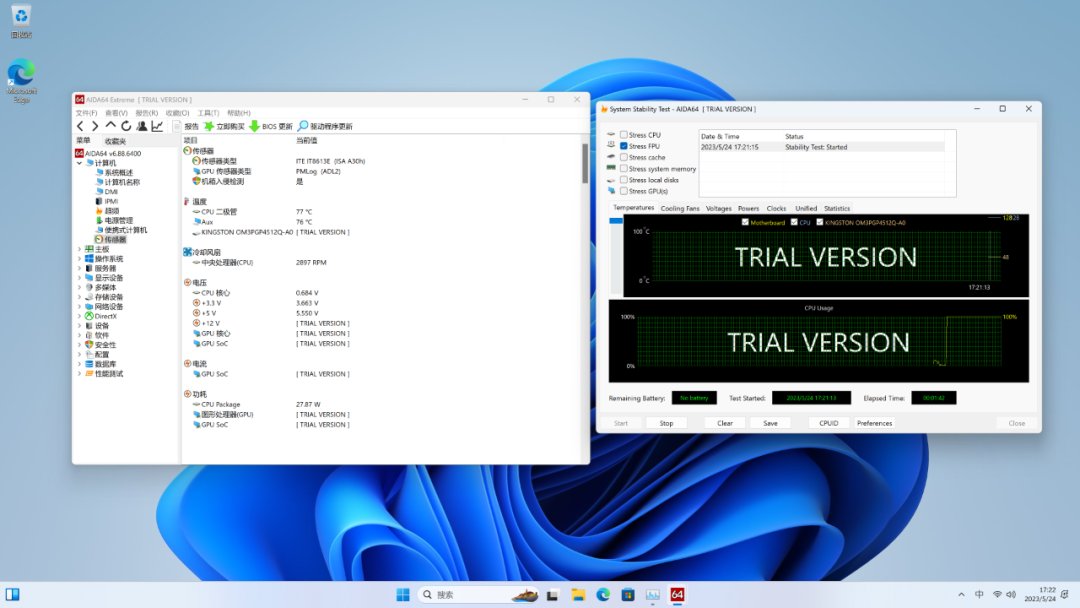Screen dimensions: 1080x608
Task: Click the forward arrow in AIDA64 toolbar
Action: [95, 126]
